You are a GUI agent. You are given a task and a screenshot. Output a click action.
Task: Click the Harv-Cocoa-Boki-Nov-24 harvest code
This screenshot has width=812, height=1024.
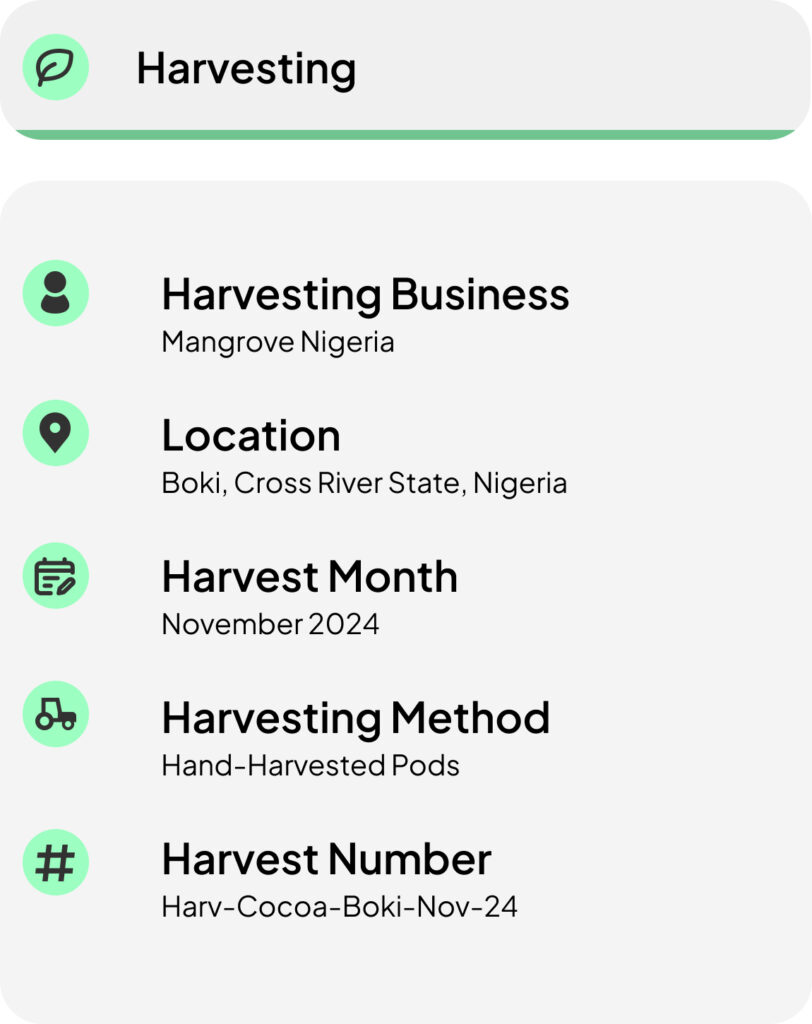click(339, 906)
